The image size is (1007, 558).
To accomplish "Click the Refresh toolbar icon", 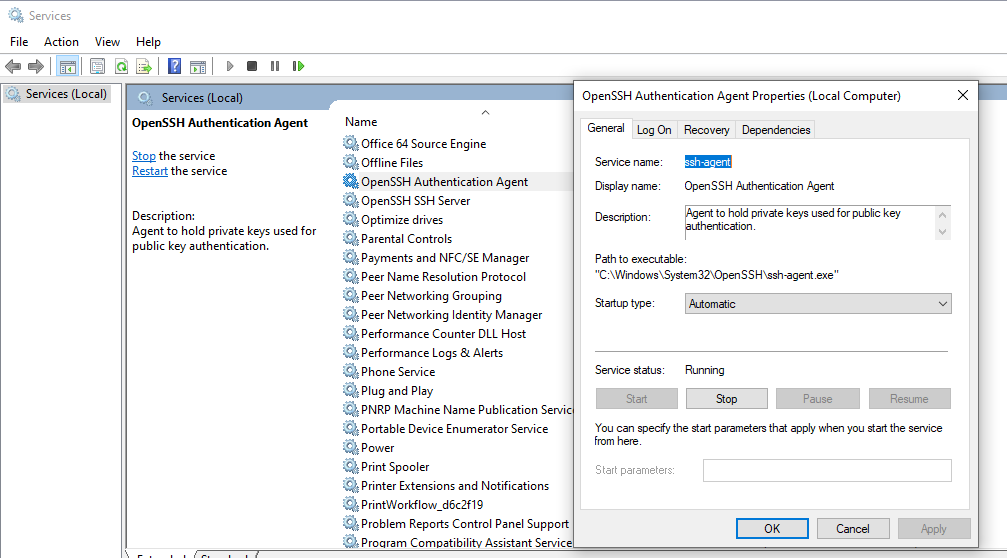I will (x=121, y=66).
